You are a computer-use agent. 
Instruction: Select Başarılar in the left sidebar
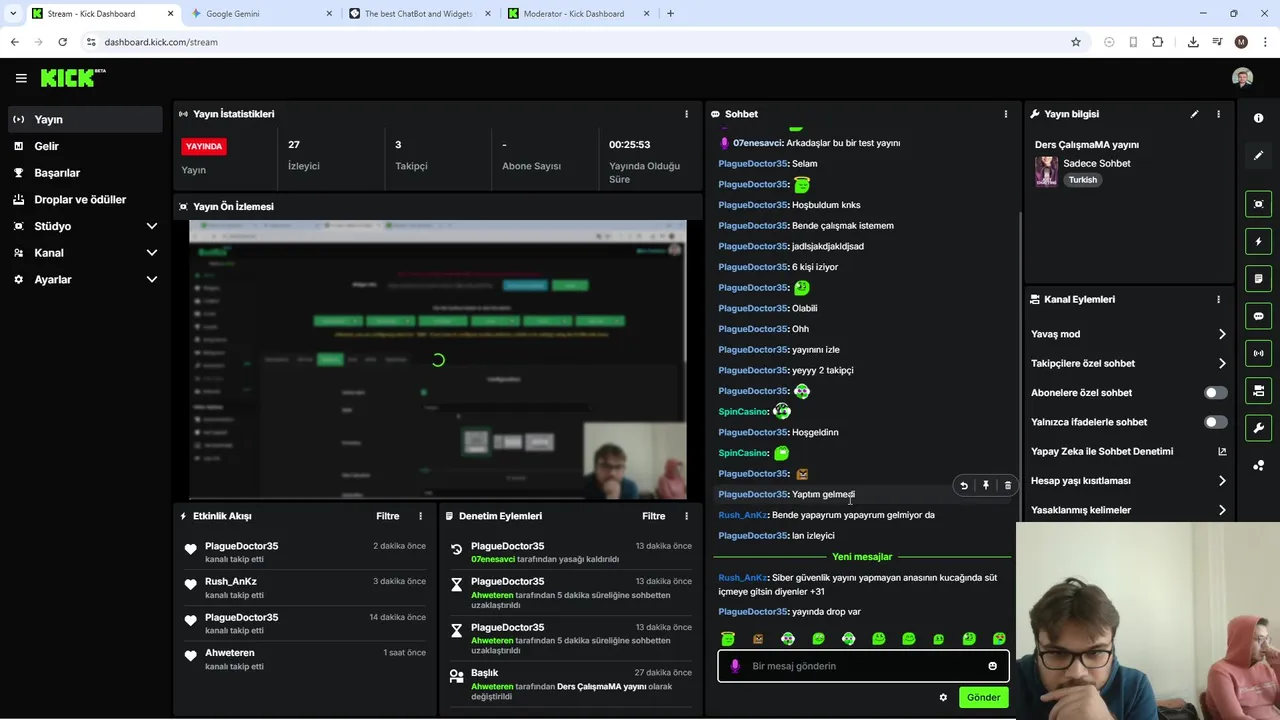coord(85,173)
